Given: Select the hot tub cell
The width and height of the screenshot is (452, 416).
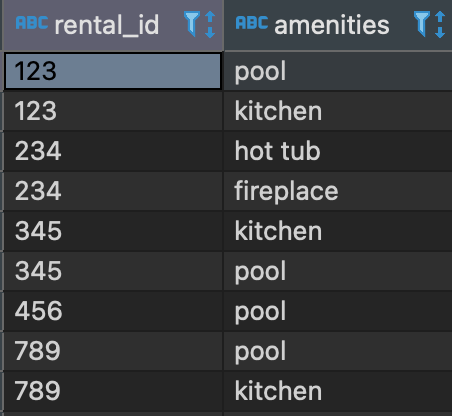Looking at the screenshot, I should [338, 151].
